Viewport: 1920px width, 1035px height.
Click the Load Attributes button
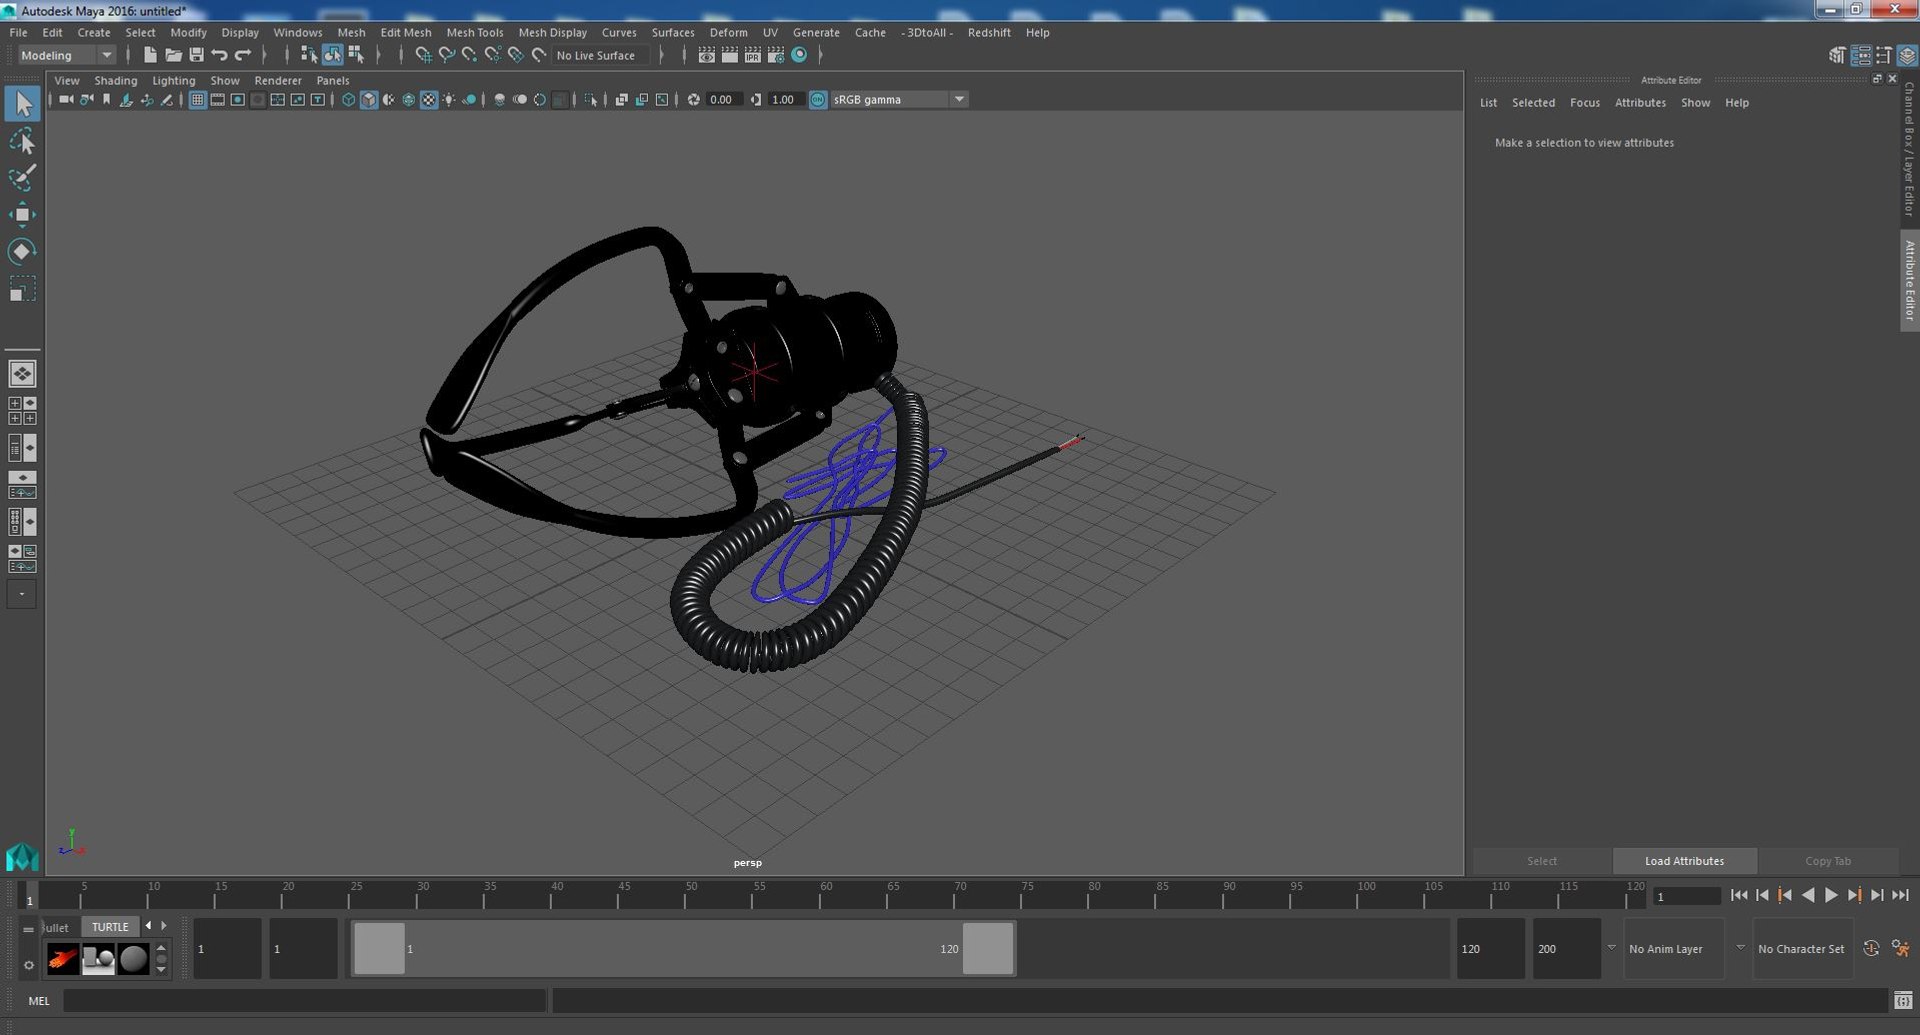[x=1684, y=861]
